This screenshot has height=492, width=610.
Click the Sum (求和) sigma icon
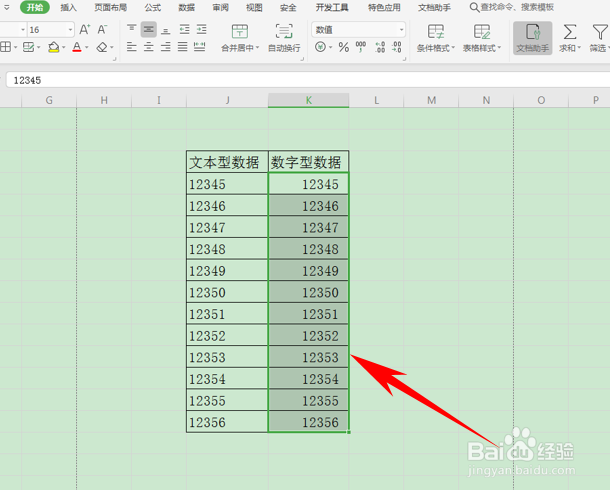[x=570, y=32]
